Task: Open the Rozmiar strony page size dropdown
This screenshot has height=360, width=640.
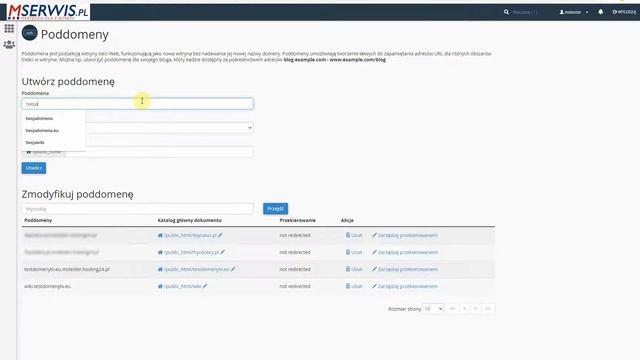Action: [433, 309]
